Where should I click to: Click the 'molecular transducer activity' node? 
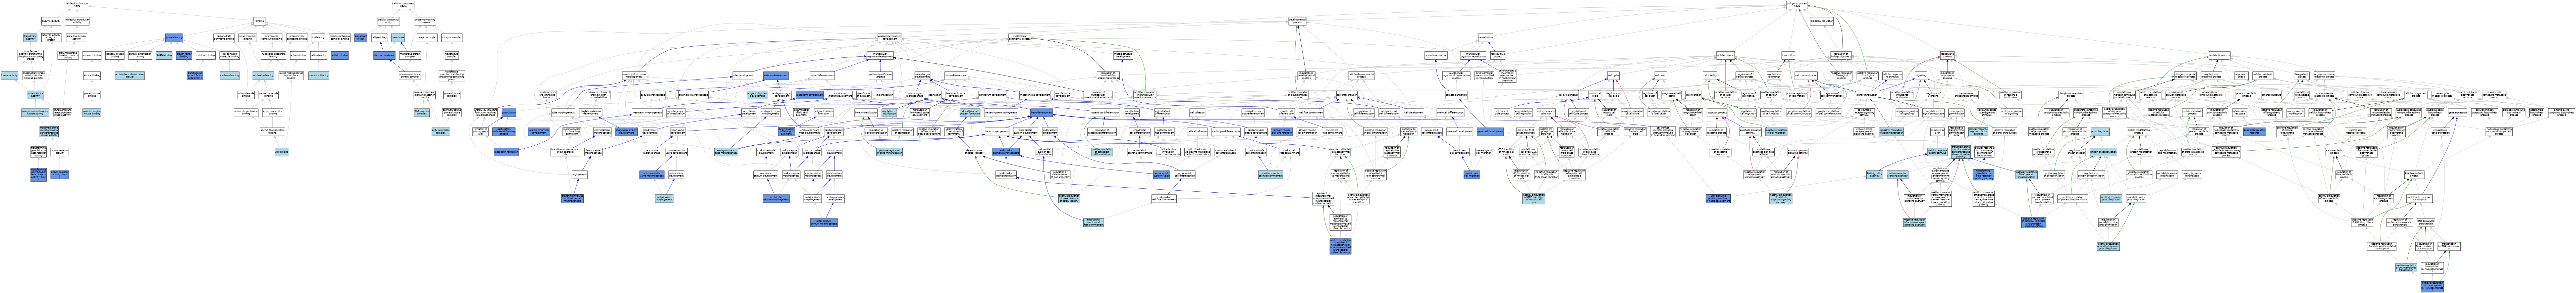(x=77, y=21)
